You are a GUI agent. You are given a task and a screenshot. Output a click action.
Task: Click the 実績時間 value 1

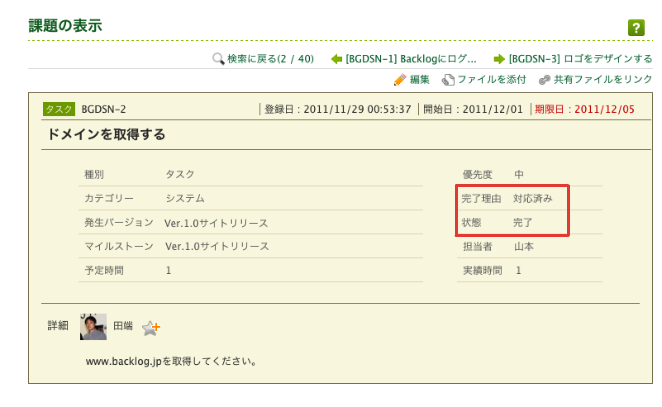point(518,271)
